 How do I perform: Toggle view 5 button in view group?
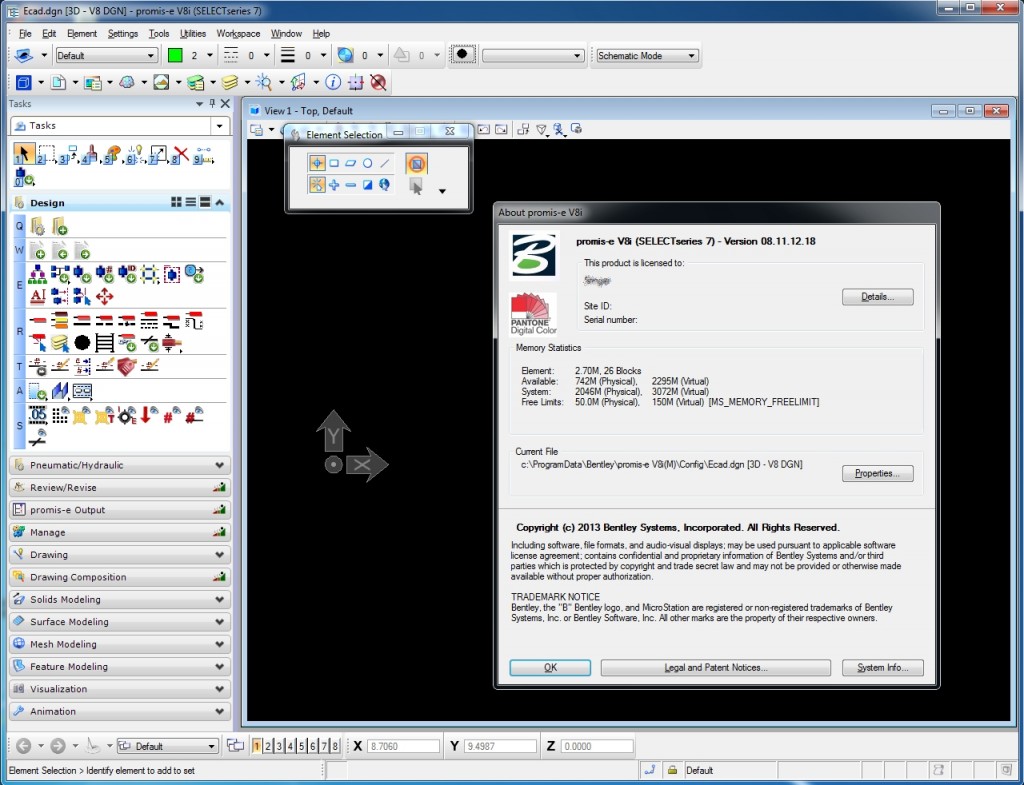pos(301,746)
